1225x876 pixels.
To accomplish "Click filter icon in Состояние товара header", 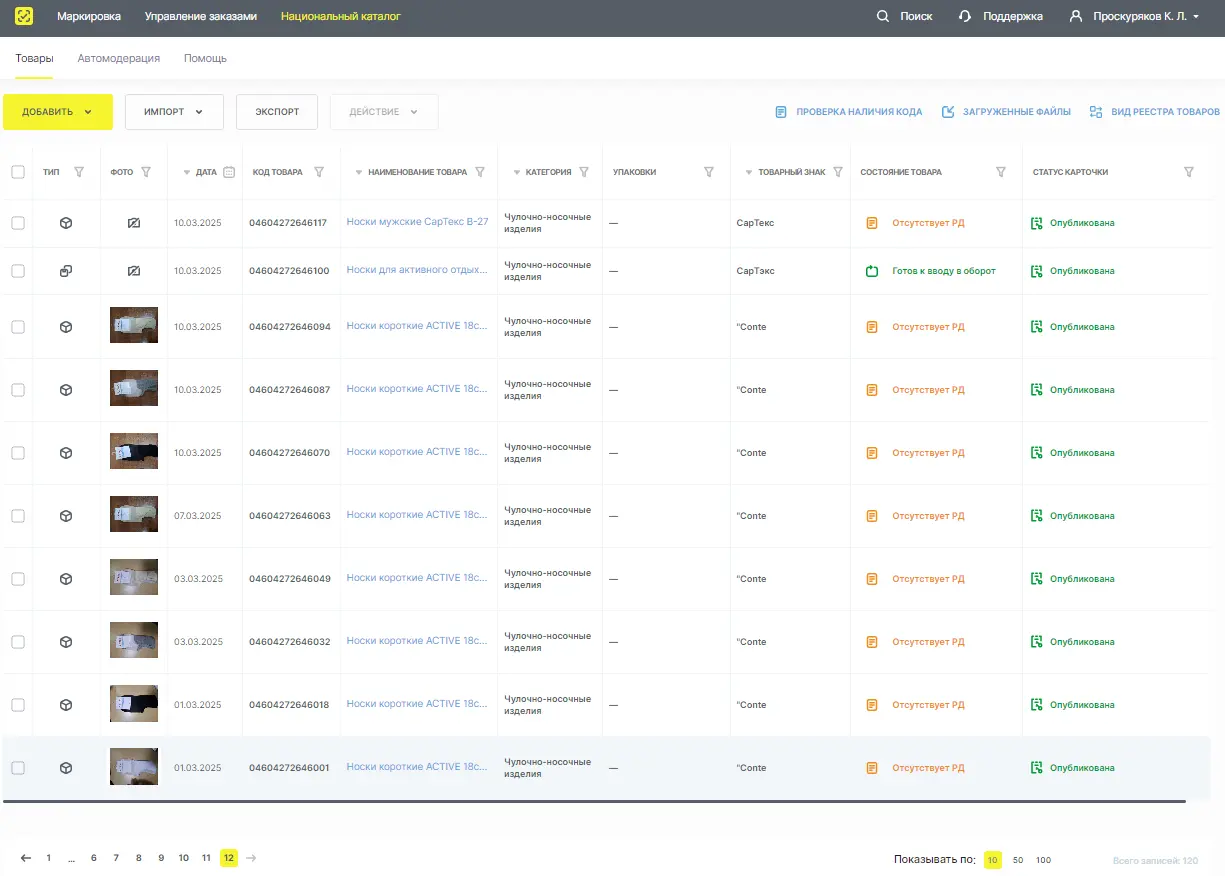I will point(1001,172).
